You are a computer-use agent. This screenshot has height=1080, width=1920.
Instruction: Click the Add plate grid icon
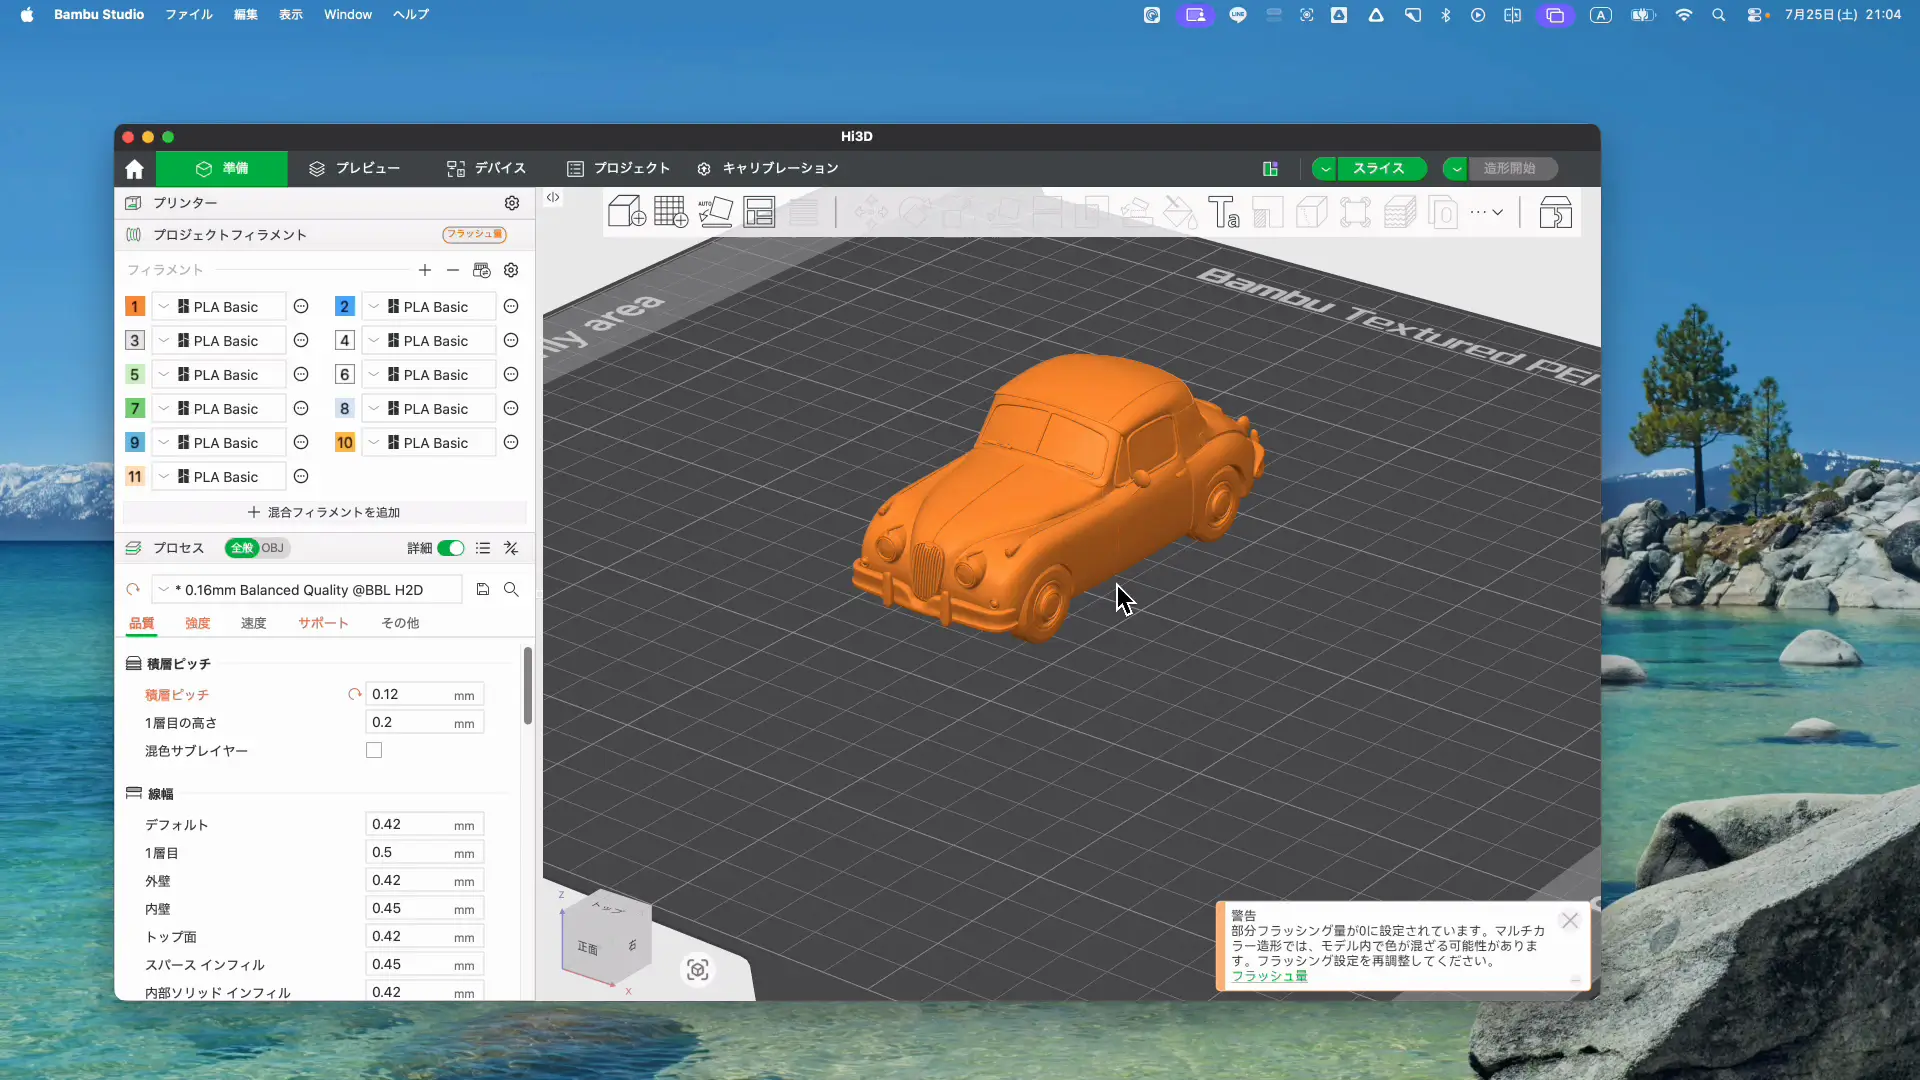tap(671, 212)
